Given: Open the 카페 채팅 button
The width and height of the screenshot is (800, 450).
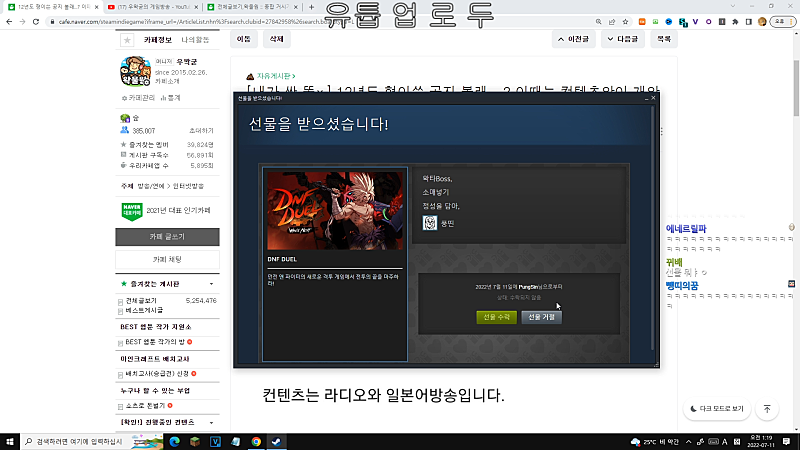Looking at the screenshot, I should coord(167,260).
